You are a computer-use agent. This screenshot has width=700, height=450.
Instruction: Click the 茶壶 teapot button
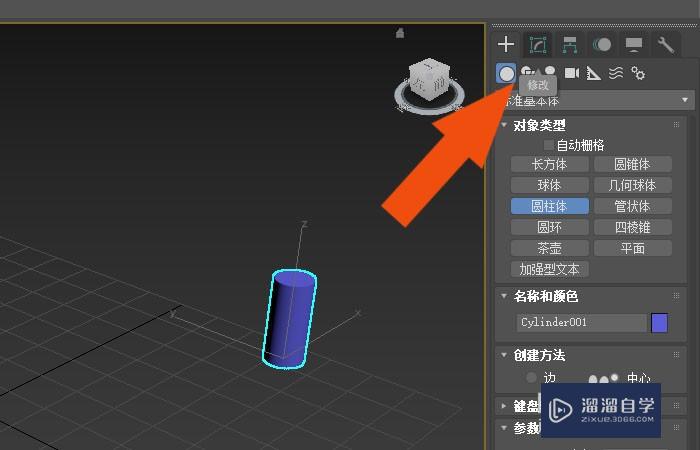coord(550,248)
